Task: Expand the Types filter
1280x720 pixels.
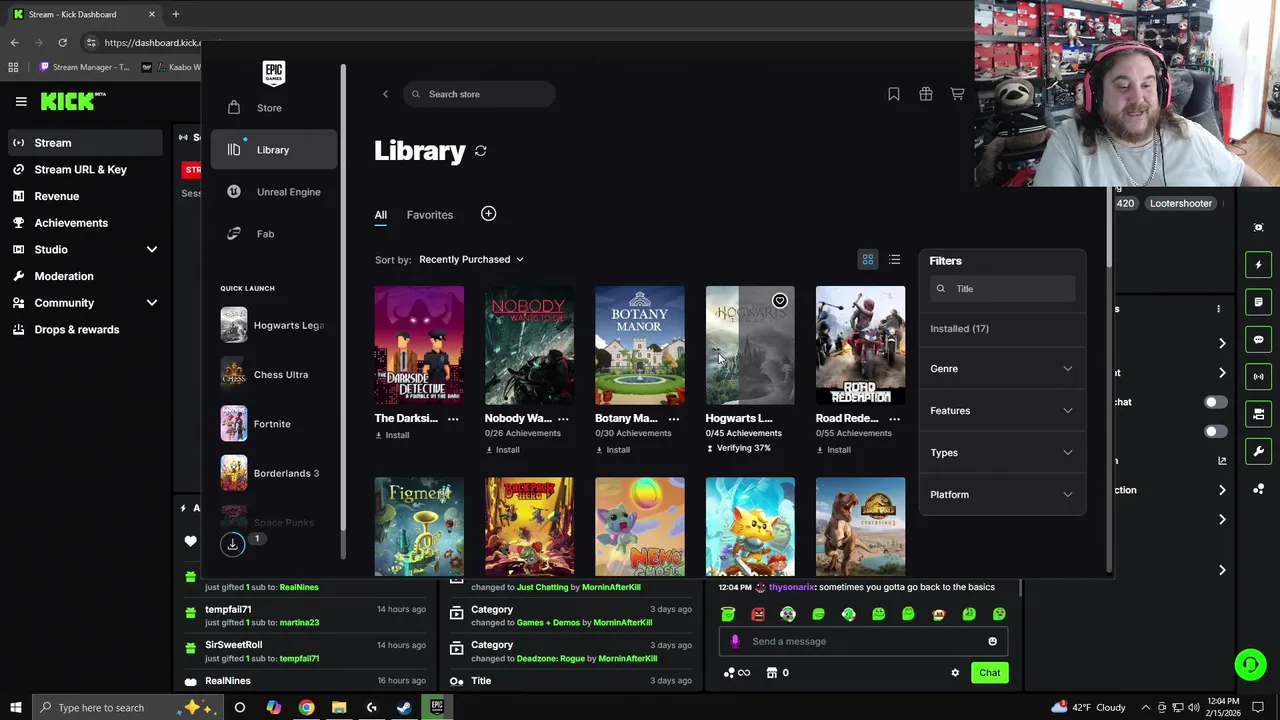Action: coord(1002,453)
